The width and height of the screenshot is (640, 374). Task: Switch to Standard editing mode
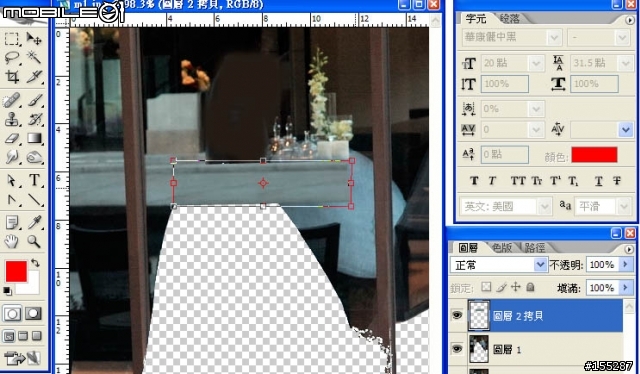click(x=12, y=314)
